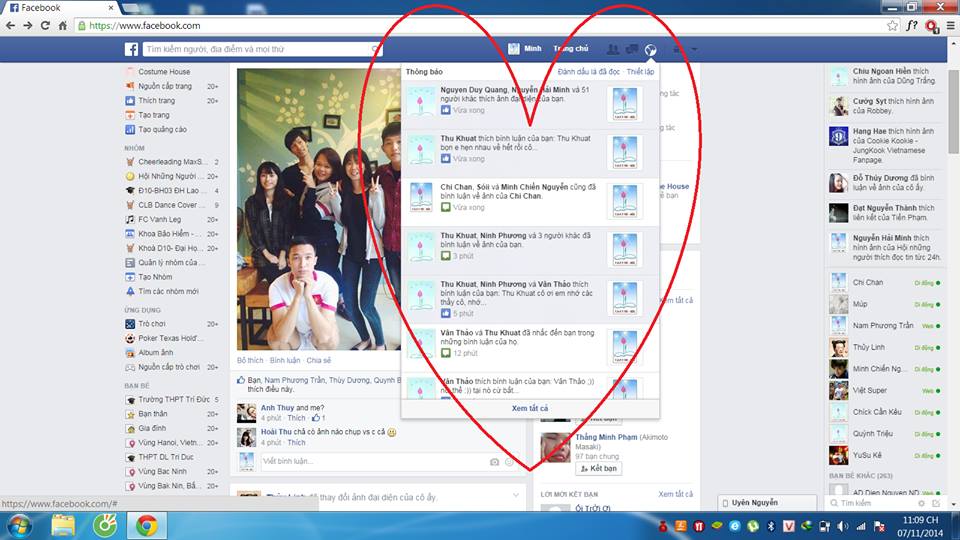Click the search magnifier icon

375,49
